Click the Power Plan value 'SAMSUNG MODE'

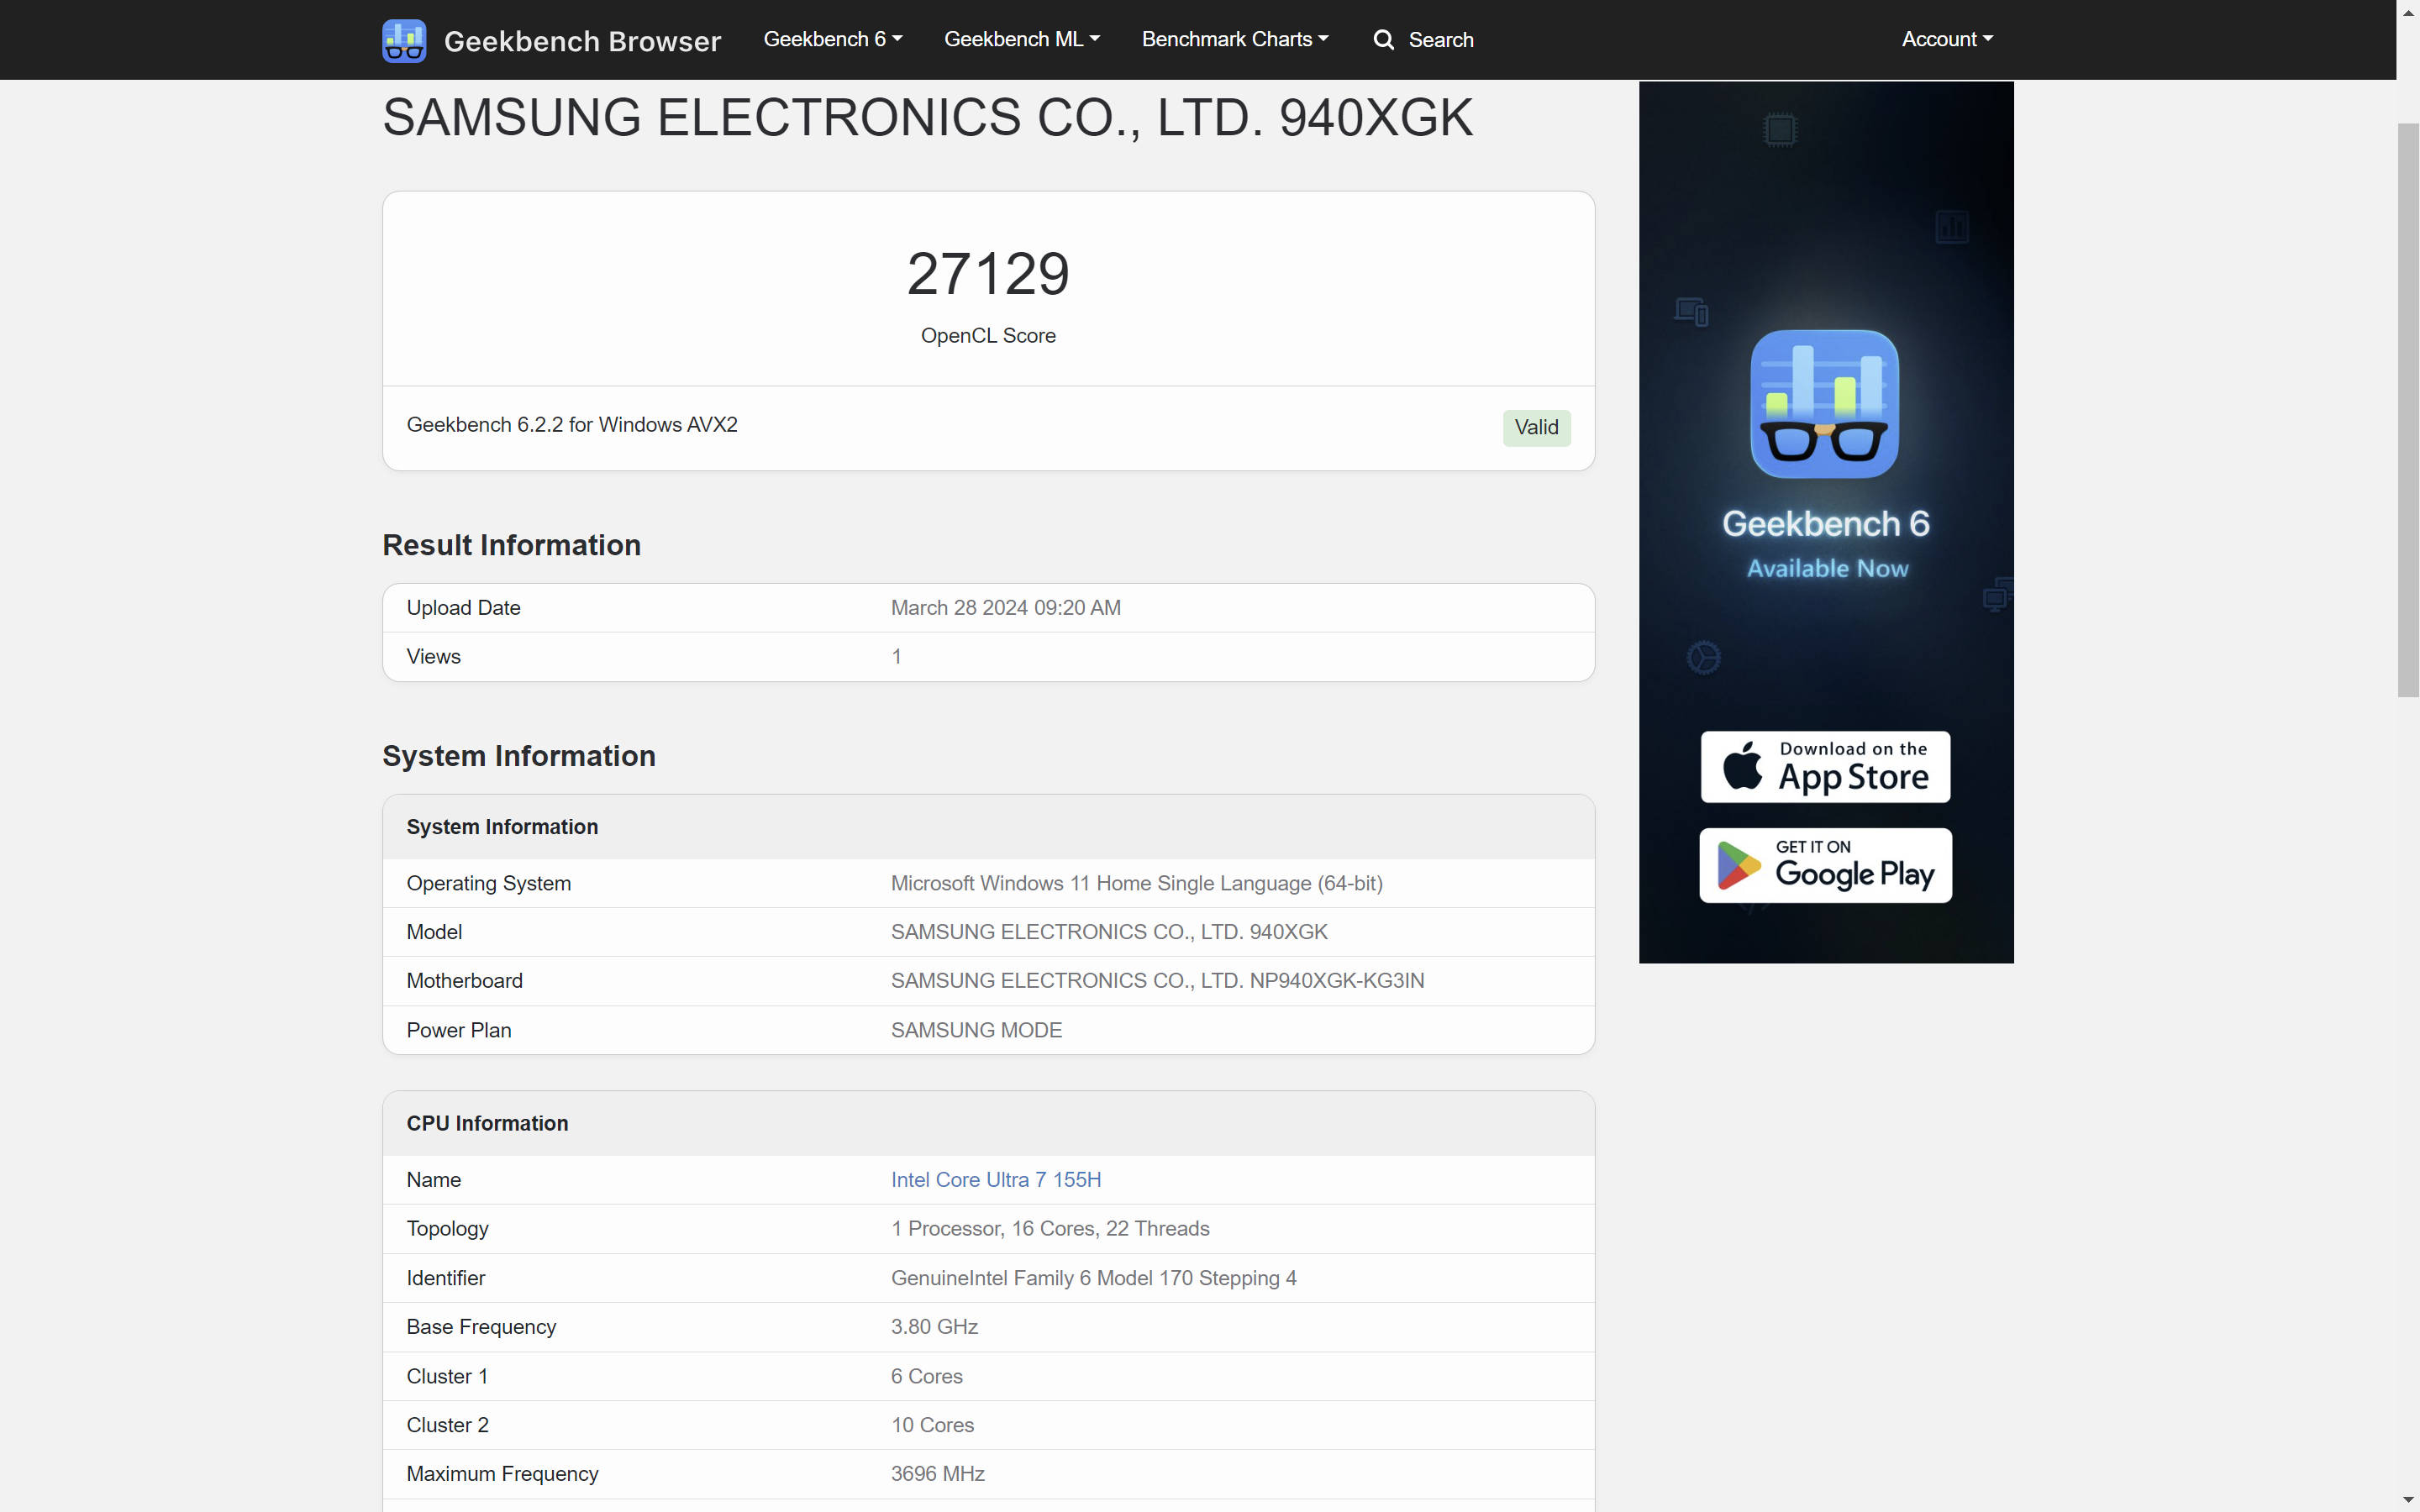click(976, 1030)
